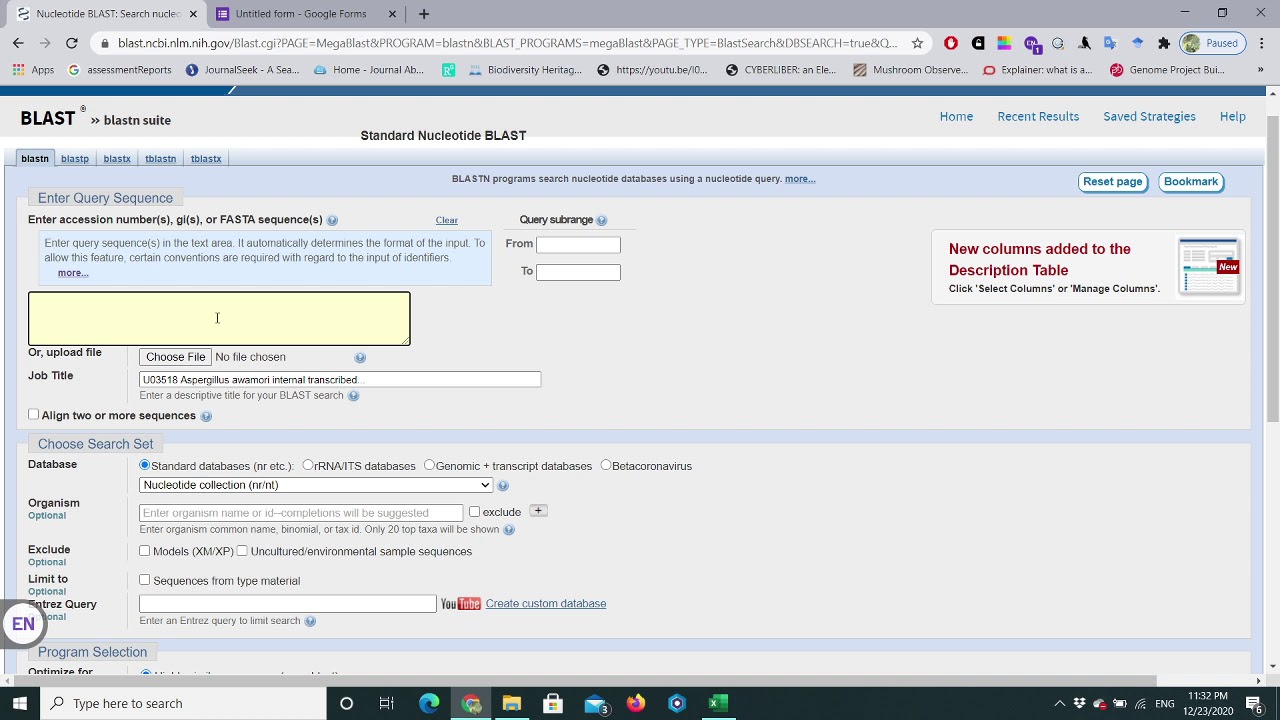Open a new browser tab
The width and height of the screenshot is (1280, 720).
(424, 14)
